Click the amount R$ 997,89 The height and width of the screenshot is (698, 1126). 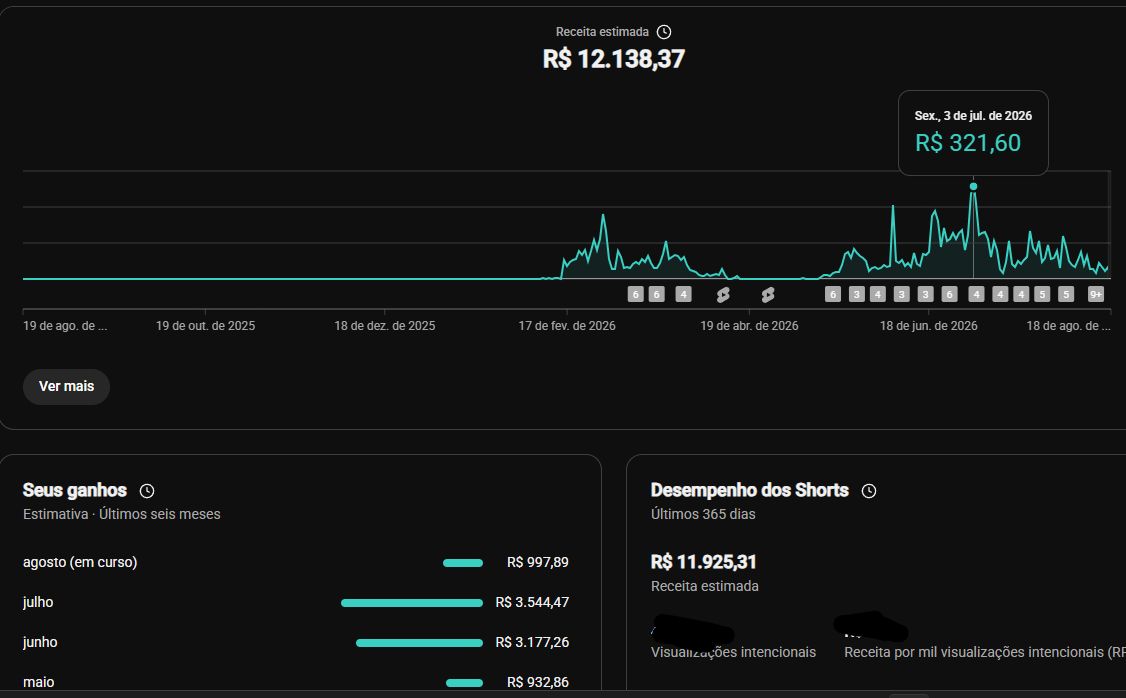click(x=538, y=562)
